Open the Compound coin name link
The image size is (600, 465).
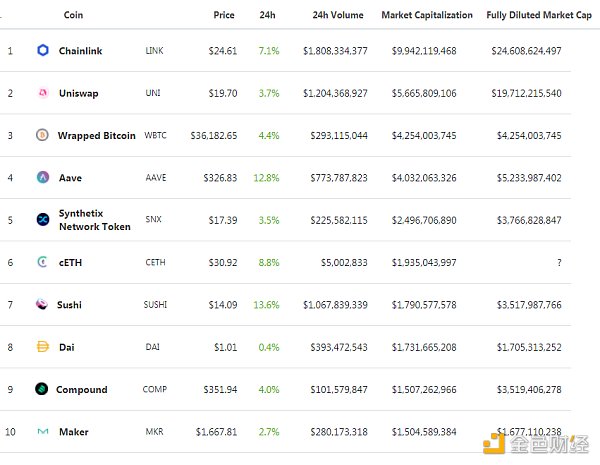[82, 389]
